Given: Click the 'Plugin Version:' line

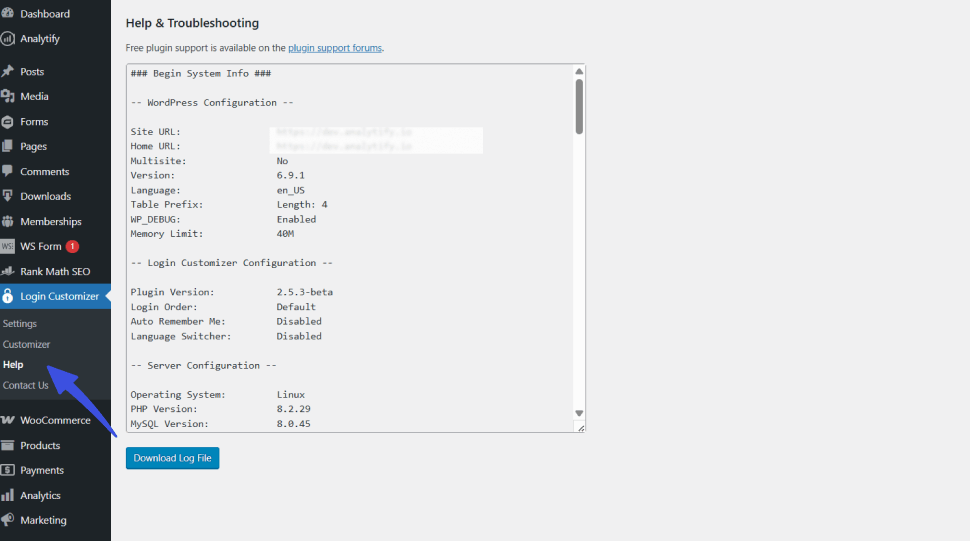Looking at the screenshot, I should [x=231, y=292].
